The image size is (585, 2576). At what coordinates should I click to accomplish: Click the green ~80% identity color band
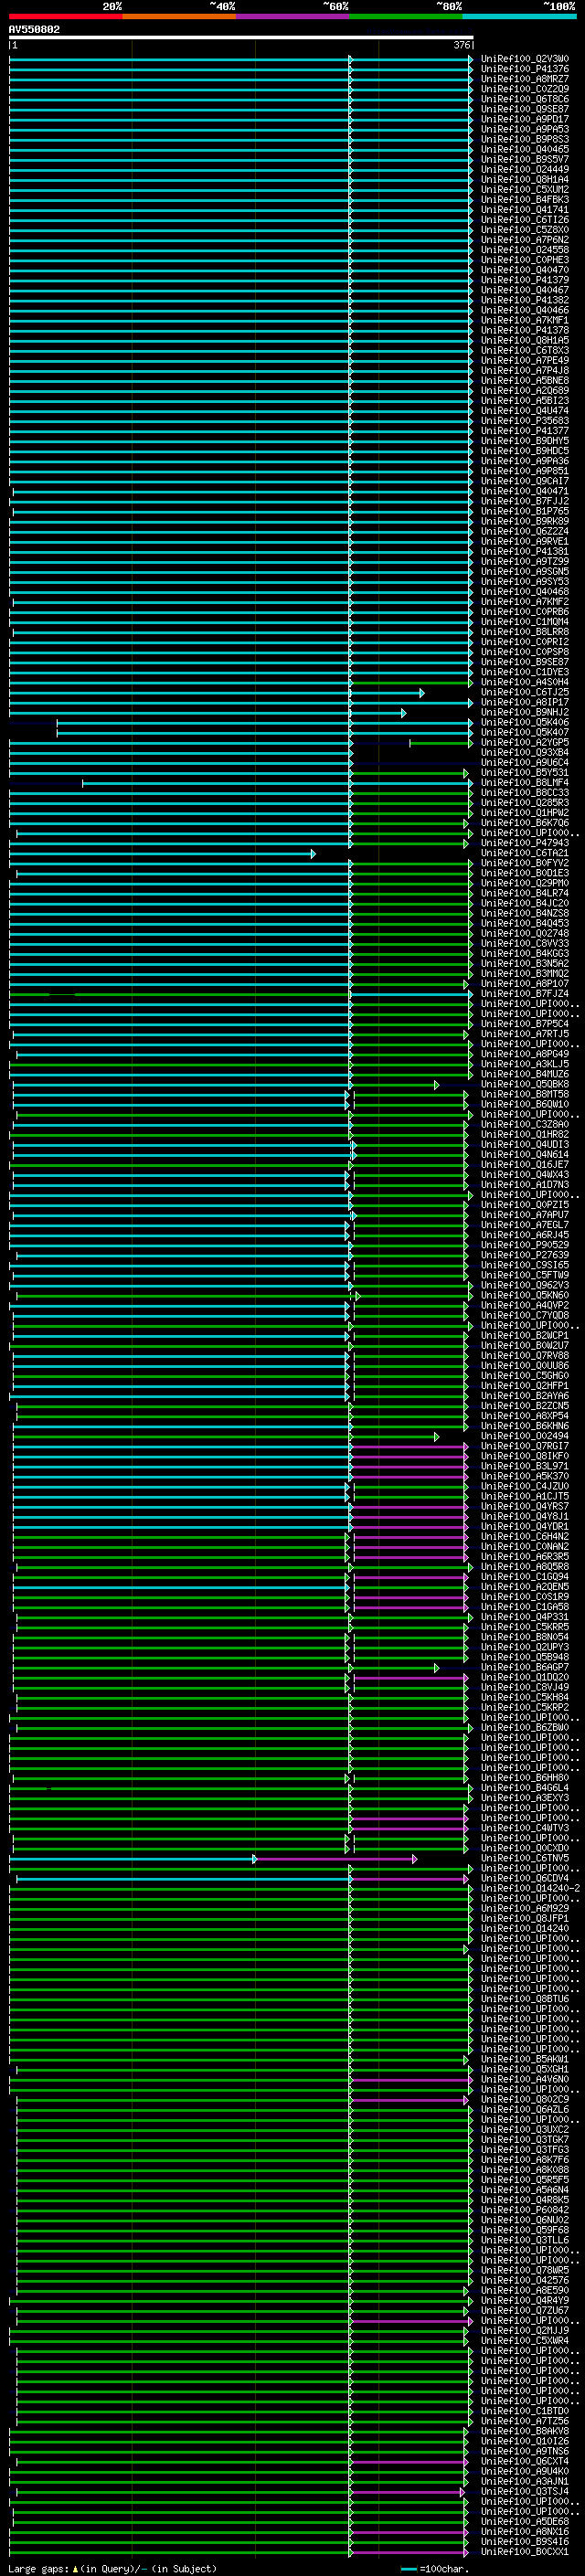point(406,16)
